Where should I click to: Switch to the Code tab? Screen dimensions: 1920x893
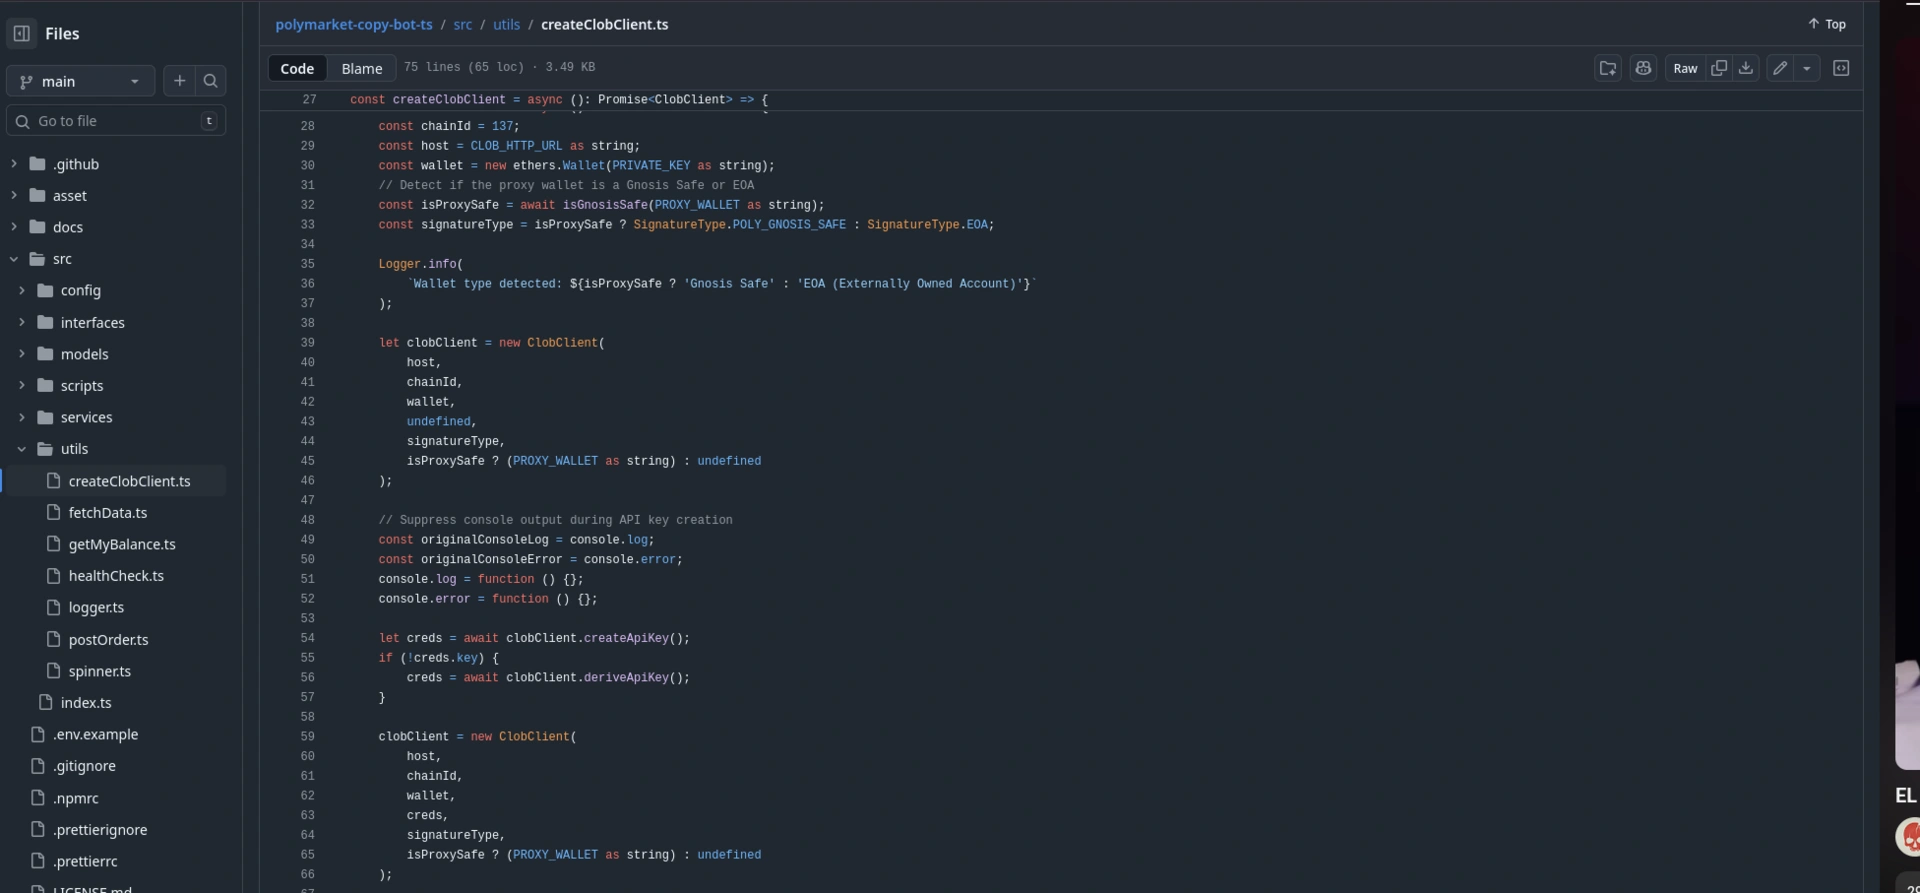click(x=297, y=68)
